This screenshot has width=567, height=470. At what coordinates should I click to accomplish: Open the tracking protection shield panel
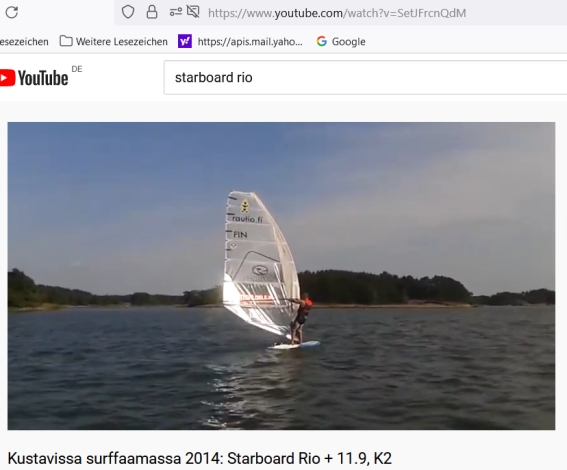[128, 12]
